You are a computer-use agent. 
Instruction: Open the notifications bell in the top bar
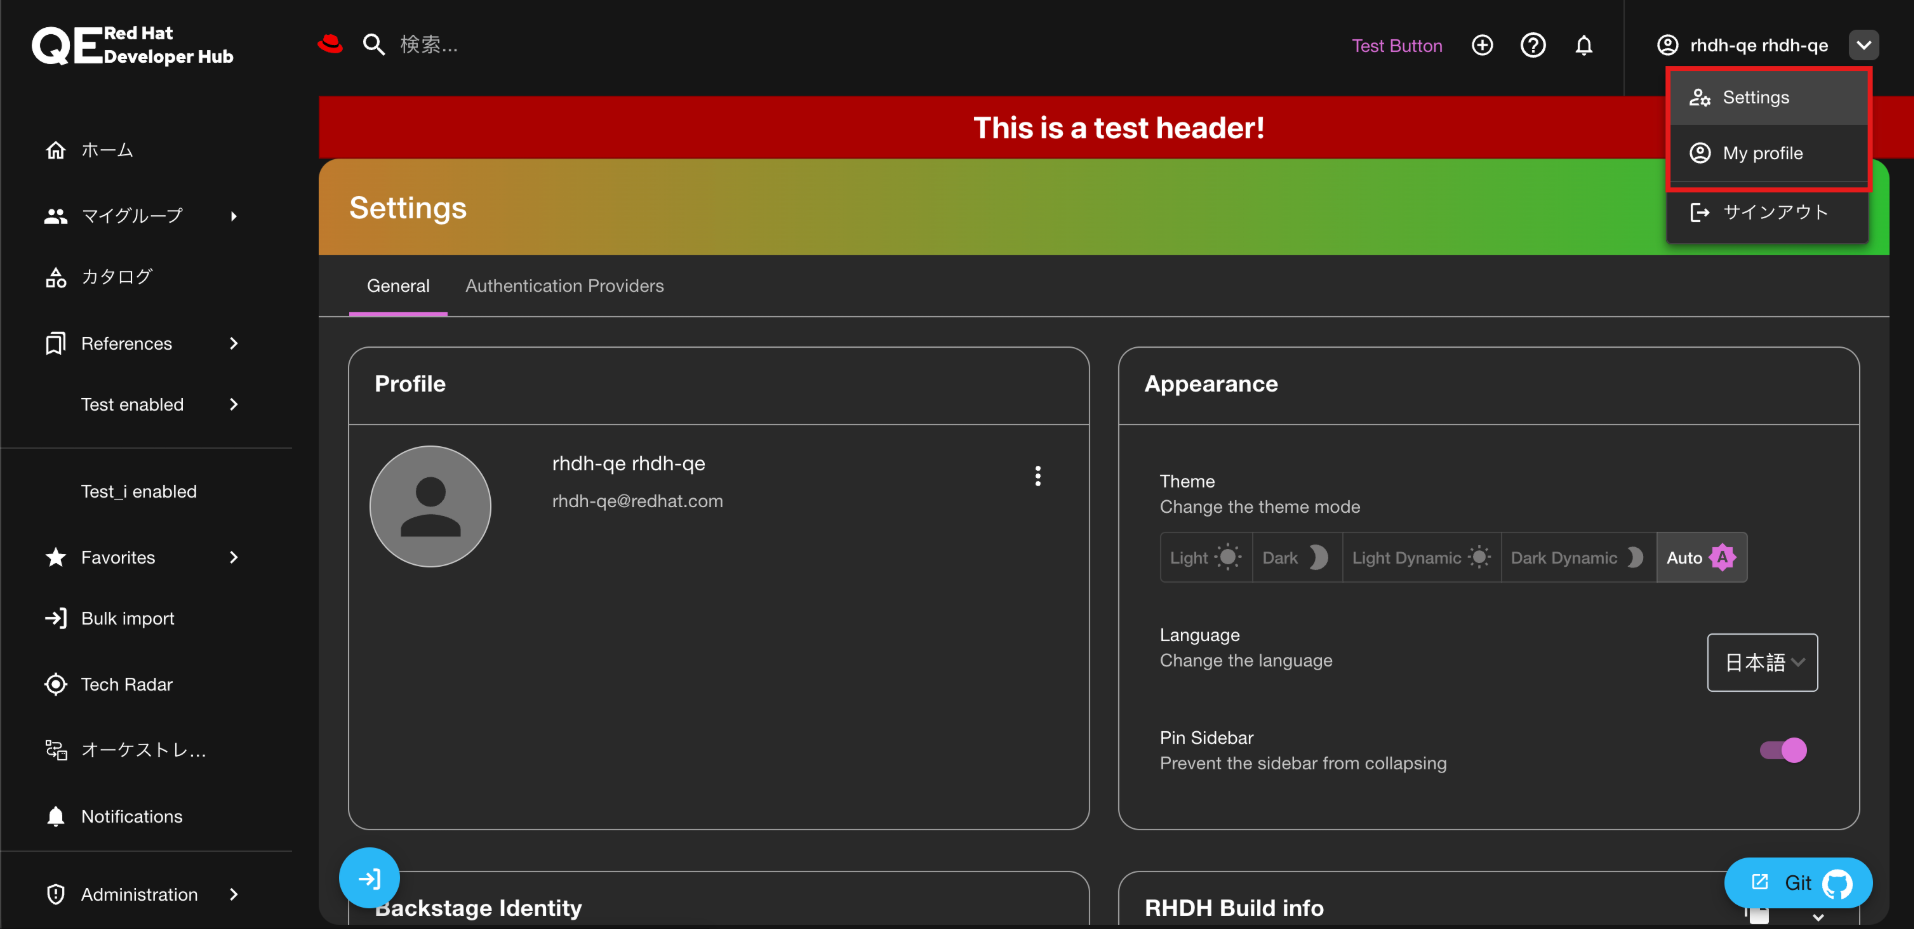[1584, 45]
